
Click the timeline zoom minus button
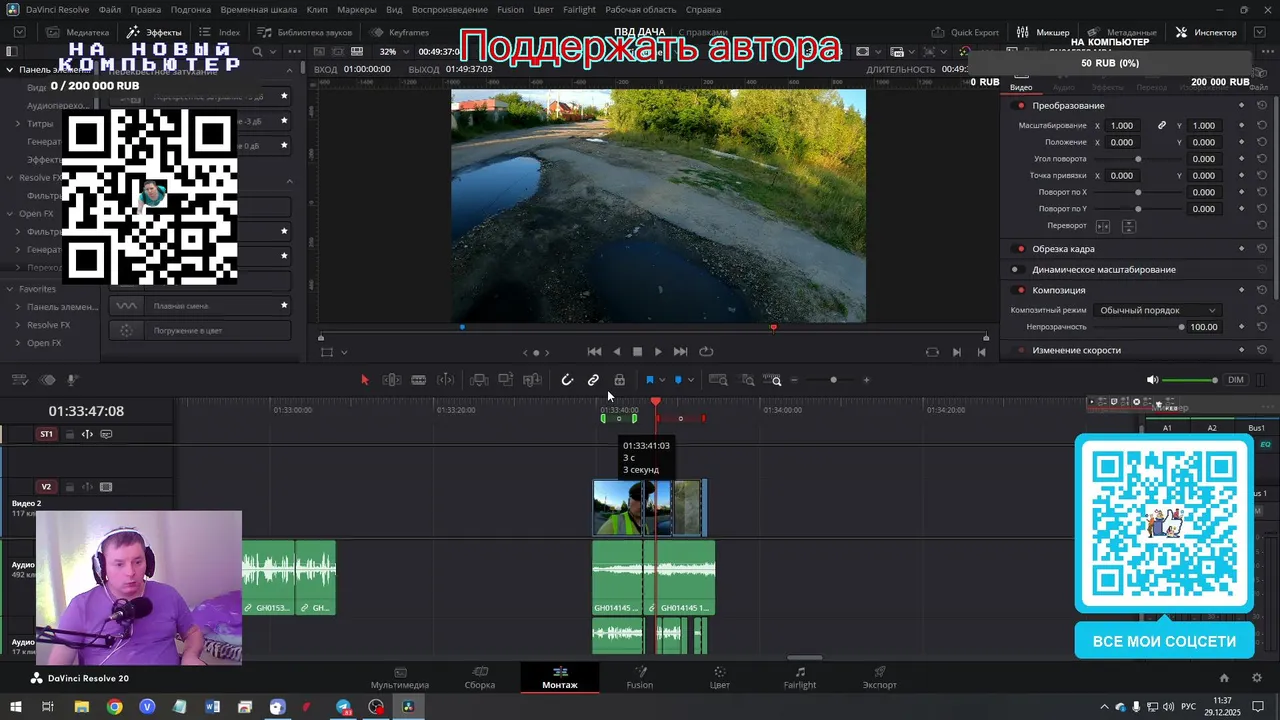click(794, 380)
